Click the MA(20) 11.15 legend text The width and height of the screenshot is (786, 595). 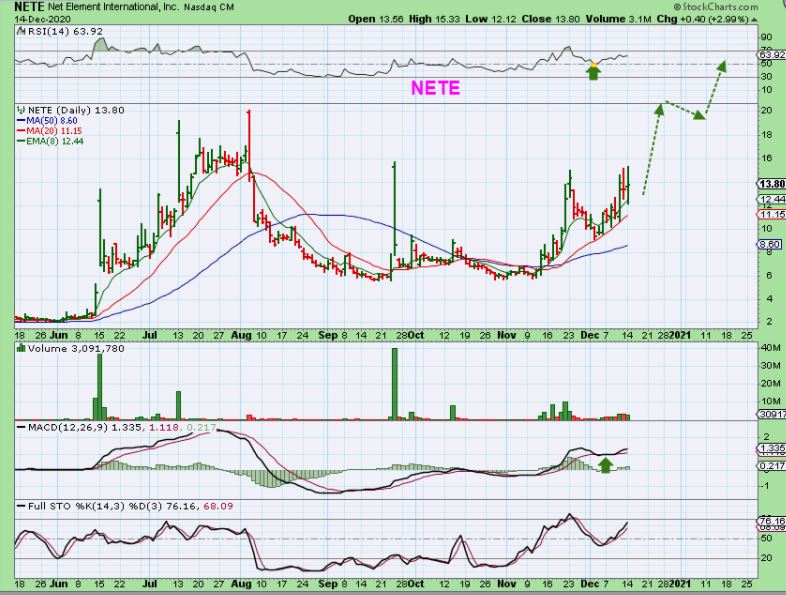(x=54, y=131)
